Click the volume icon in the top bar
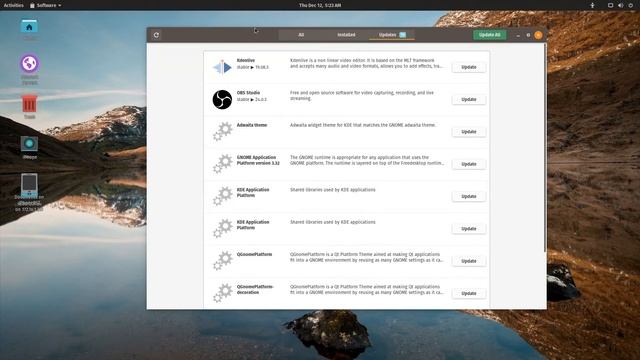Screen dimensions: 640x360 pos(620,5)
